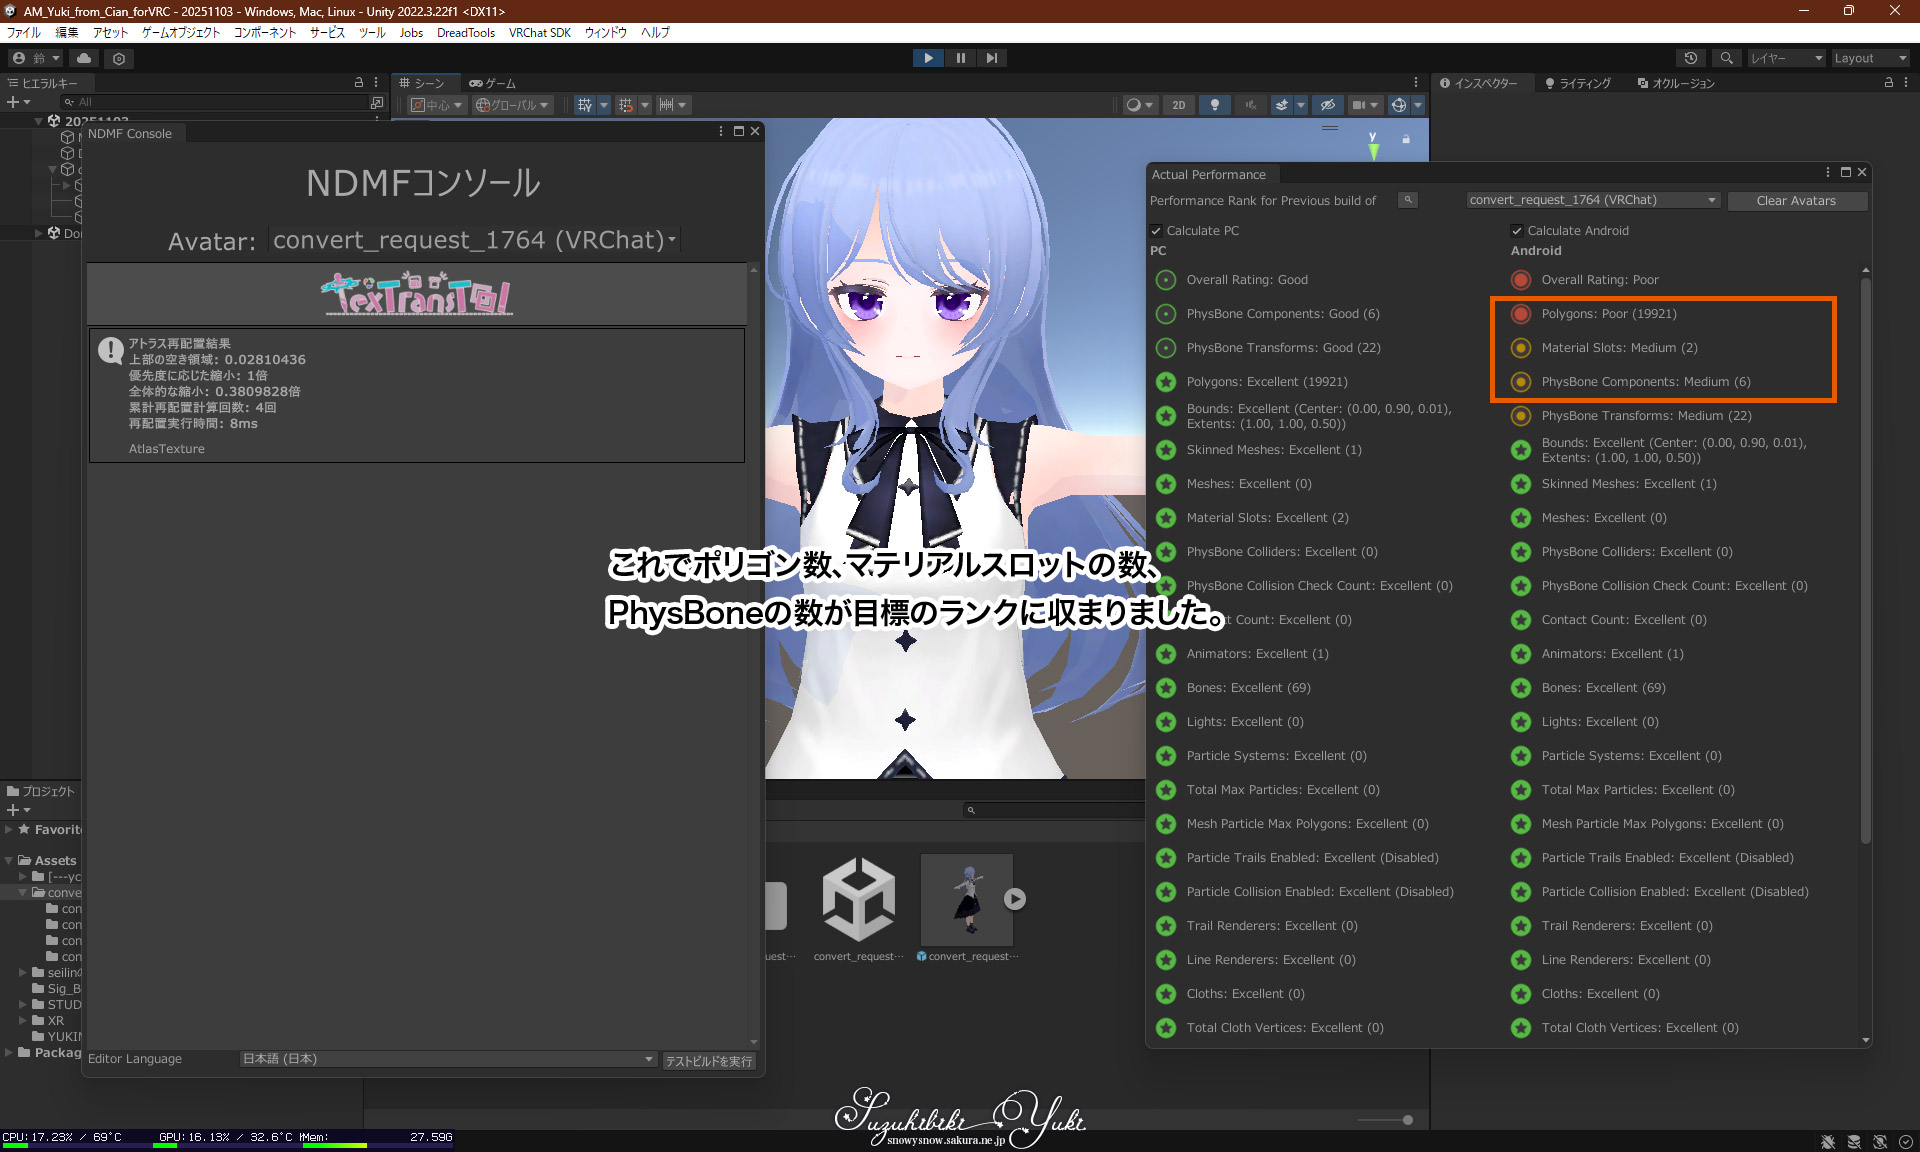Open the convert_request_1764 avatar dropdown in Actual Performance
Viewport: 1920px width, 1152px height.
pyautogui.click(x=1592, y=200)
